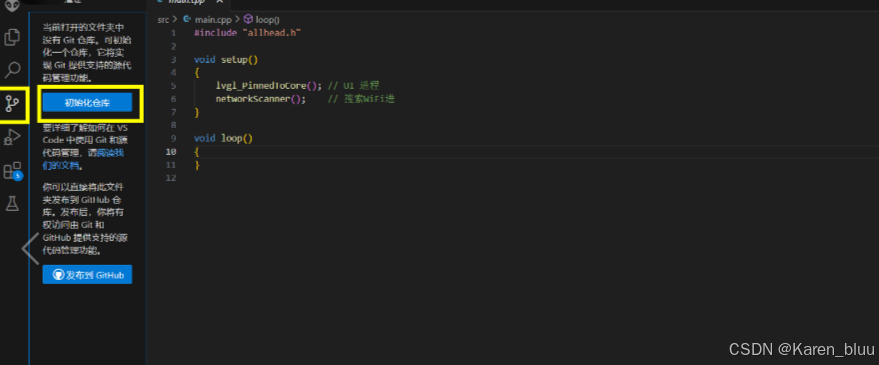Screen dimensions: 879x365
Task: Select the src breadcrumb segment
Action: pyautogui.click(x=163, y=19)
